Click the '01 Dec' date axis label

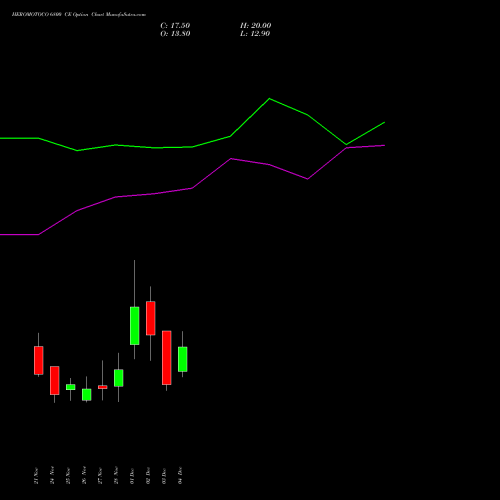[132, 476]
